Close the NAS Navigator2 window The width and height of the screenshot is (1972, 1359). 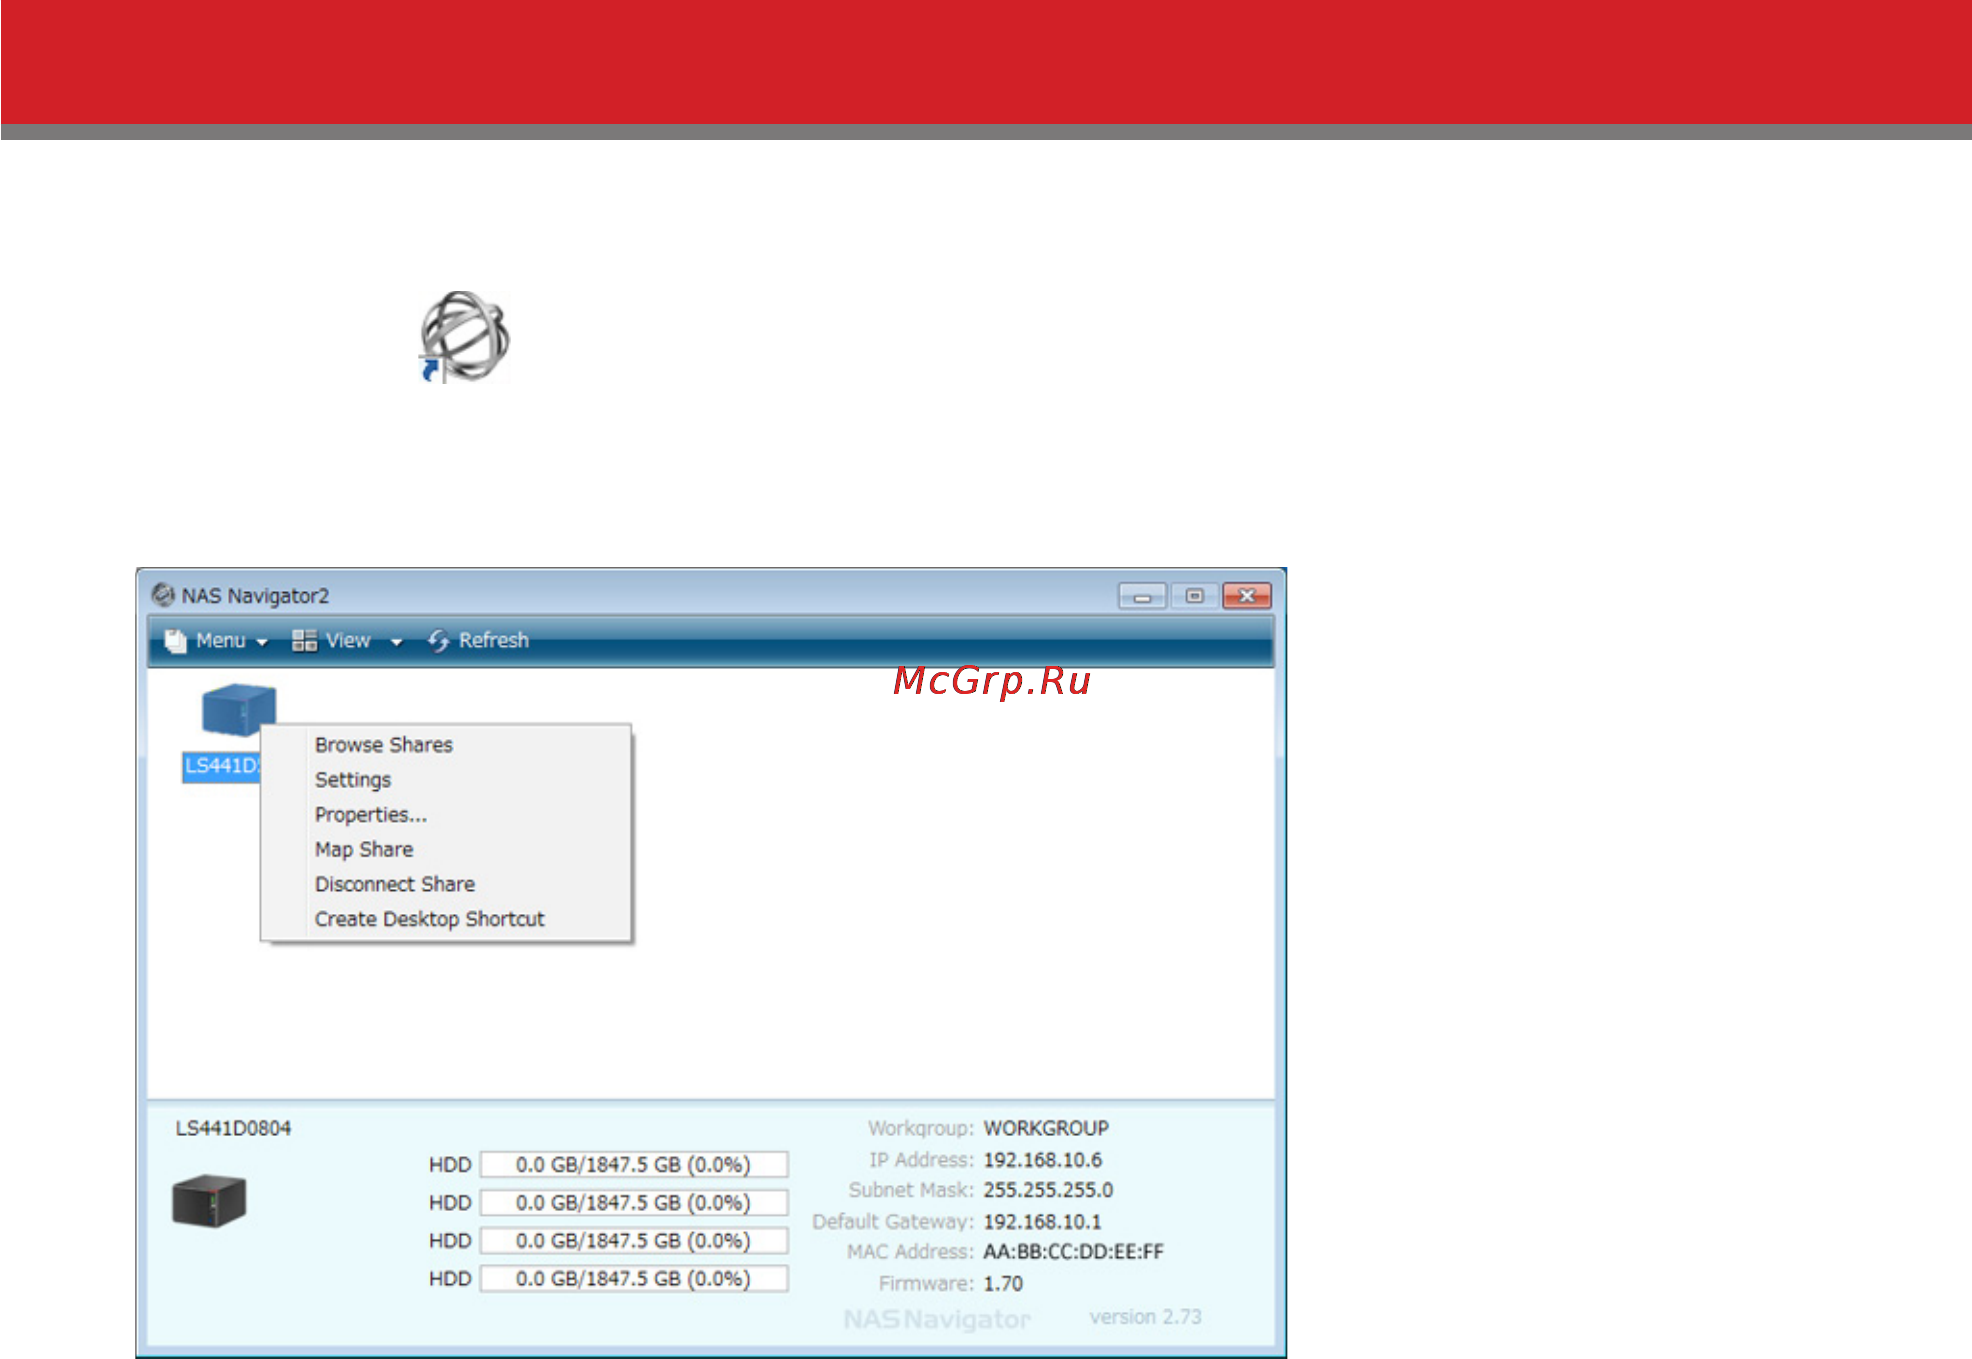point(1247,596)
